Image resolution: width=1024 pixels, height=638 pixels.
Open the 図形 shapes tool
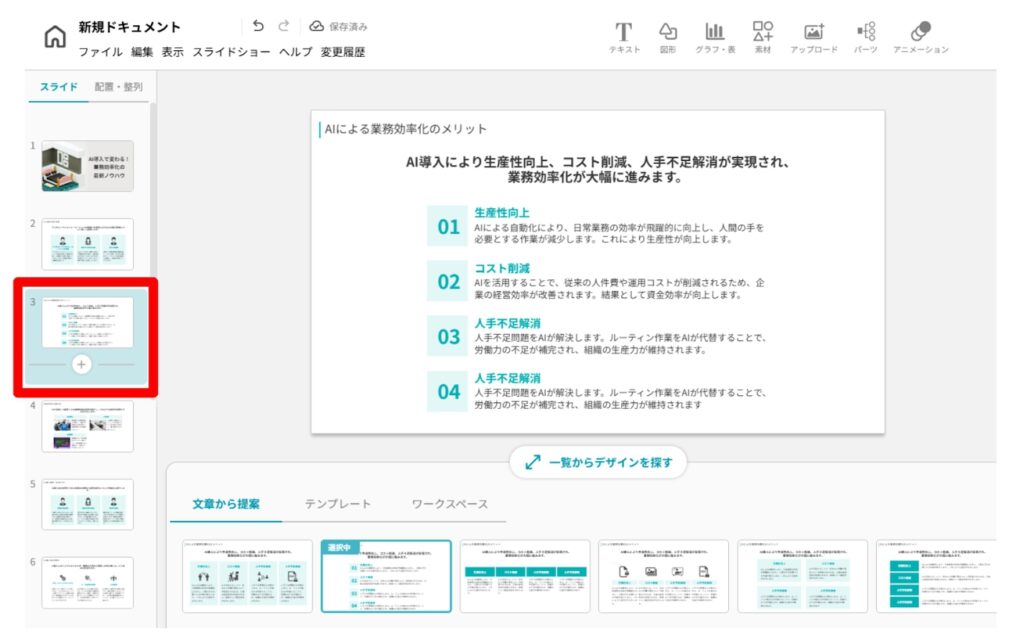(x=667, y=38)
